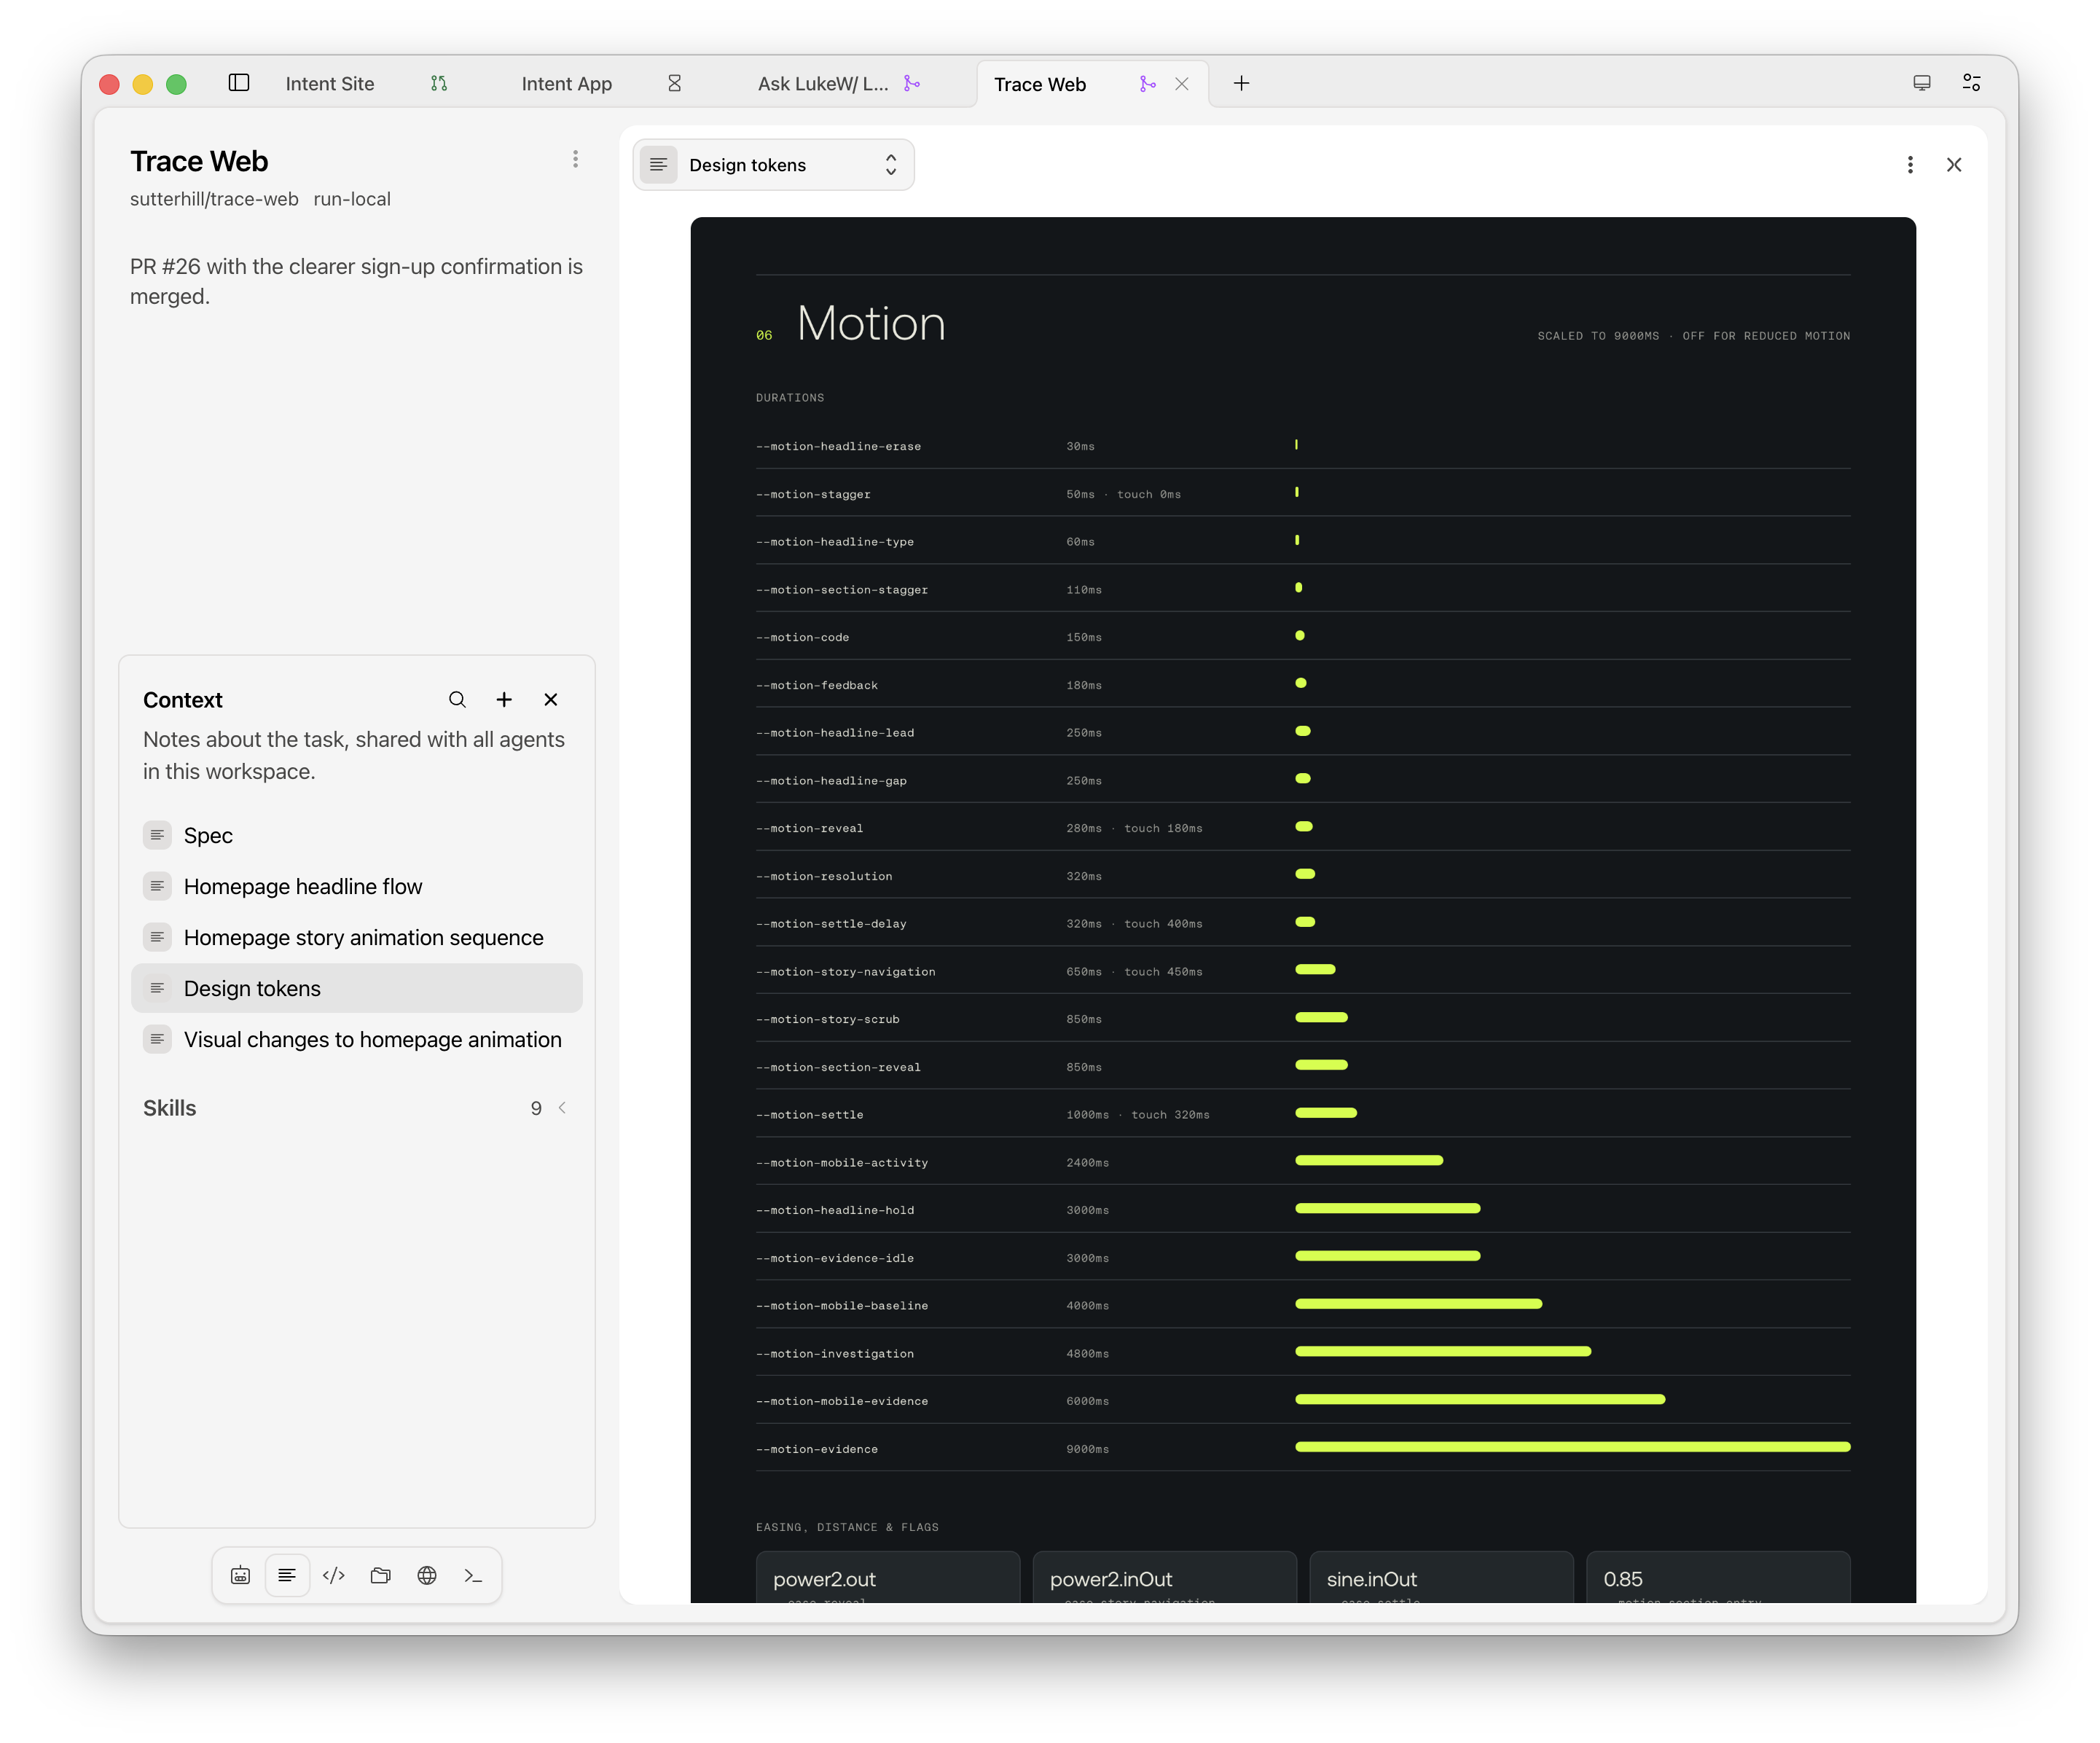
Task: Click the run-local label
Action: click(x=352, y=199)
